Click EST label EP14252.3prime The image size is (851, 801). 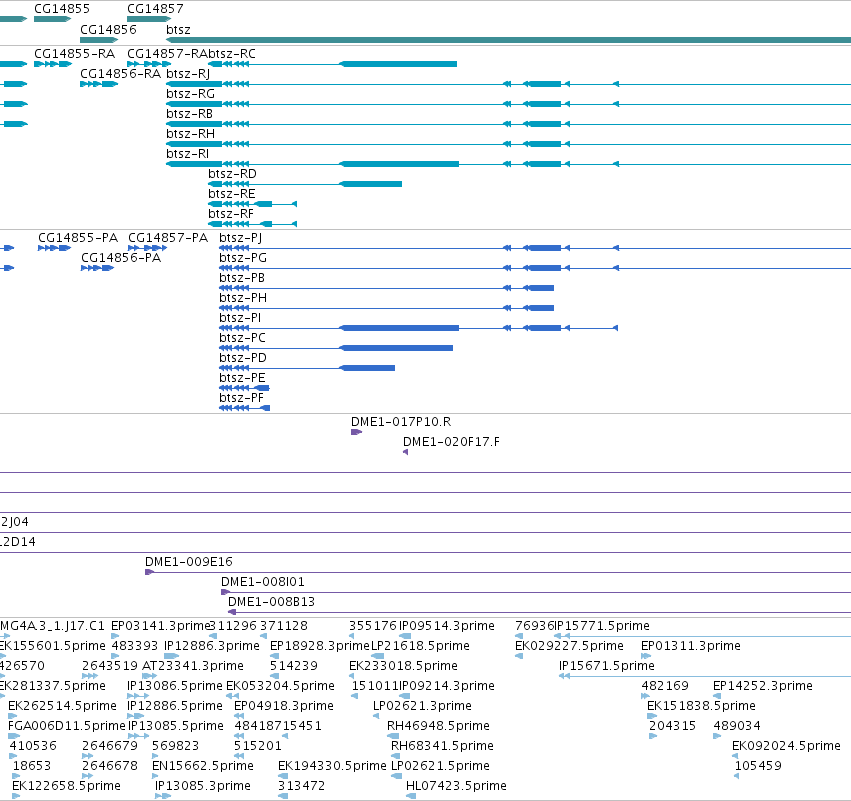click(763, 686)
